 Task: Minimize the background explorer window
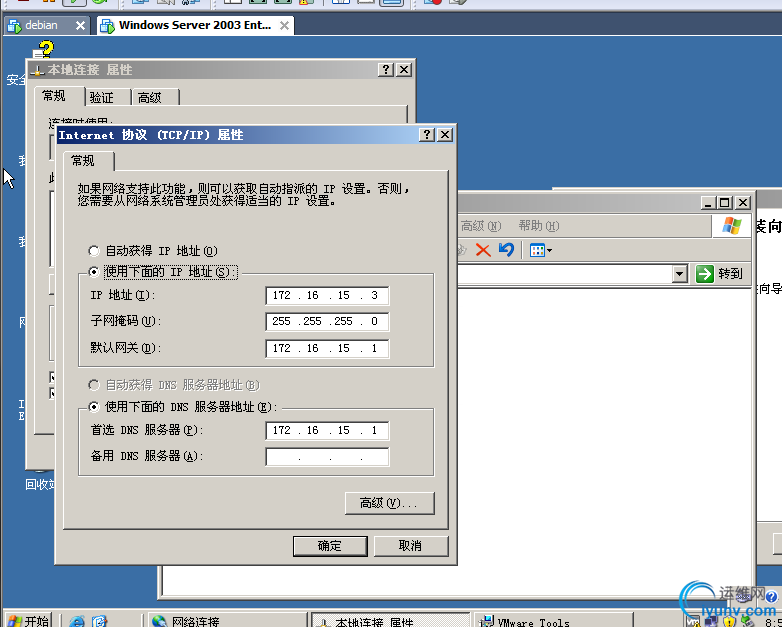pos(708,203)
